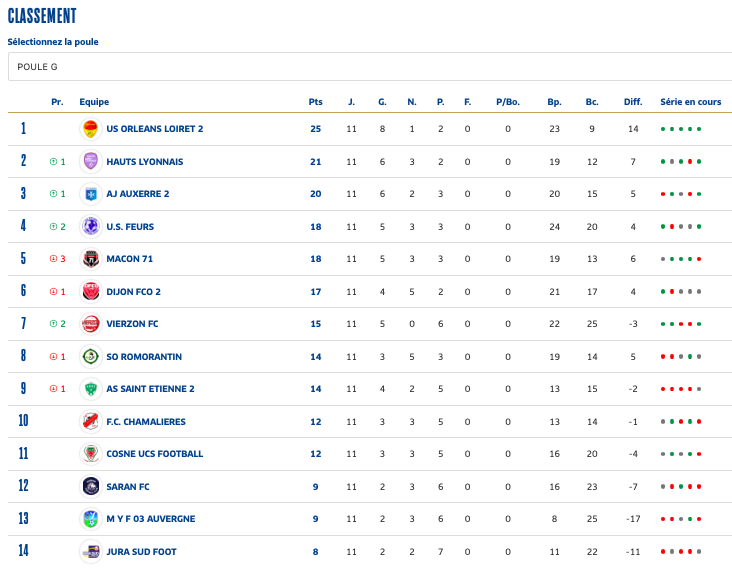Click the Macon 71 club logo
732x571 pixels.
coord(90,259)
